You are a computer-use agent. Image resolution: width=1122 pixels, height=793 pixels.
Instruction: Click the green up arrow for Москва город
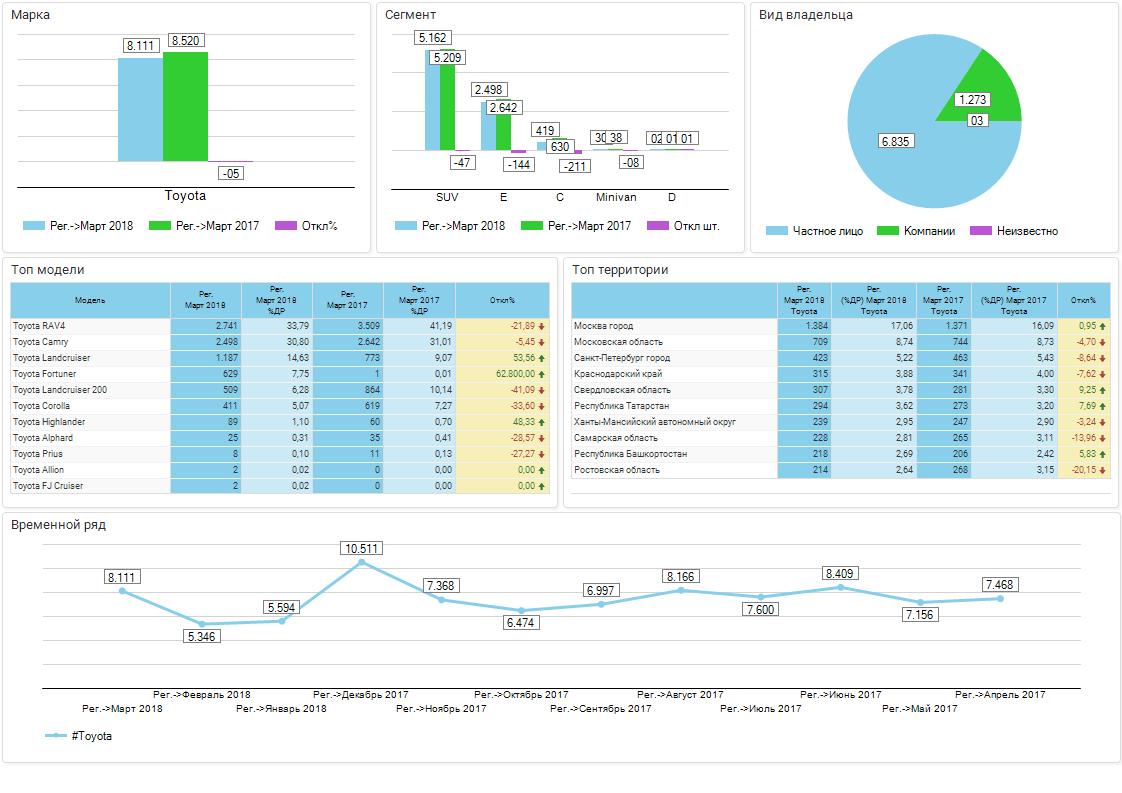(1103, 326)
